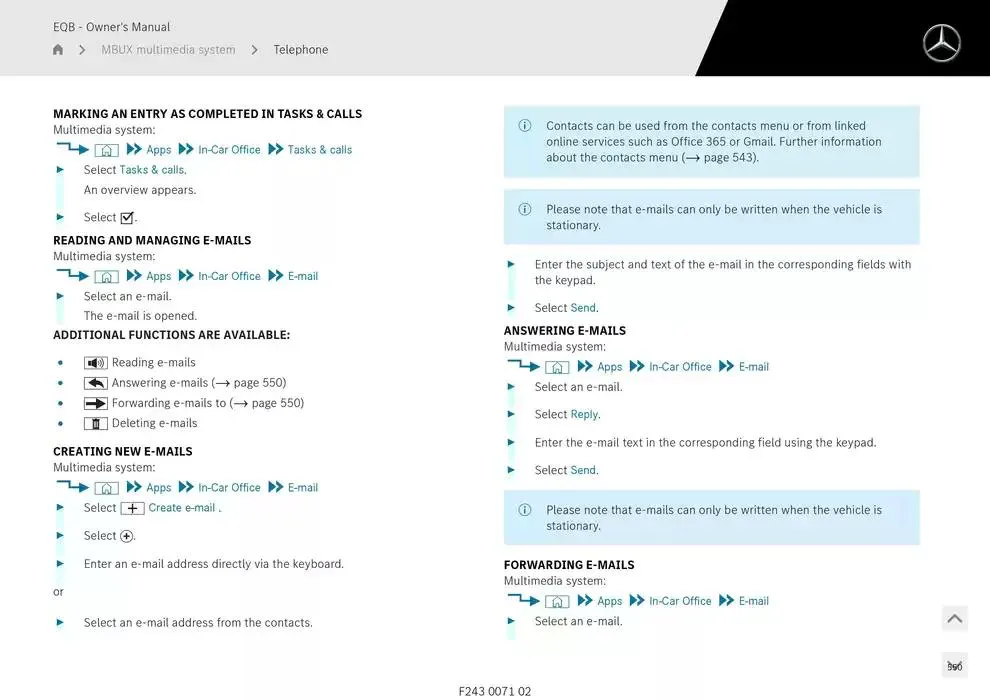Click the forward arrow icon for Forwarding e-mails

coord(95,403)
